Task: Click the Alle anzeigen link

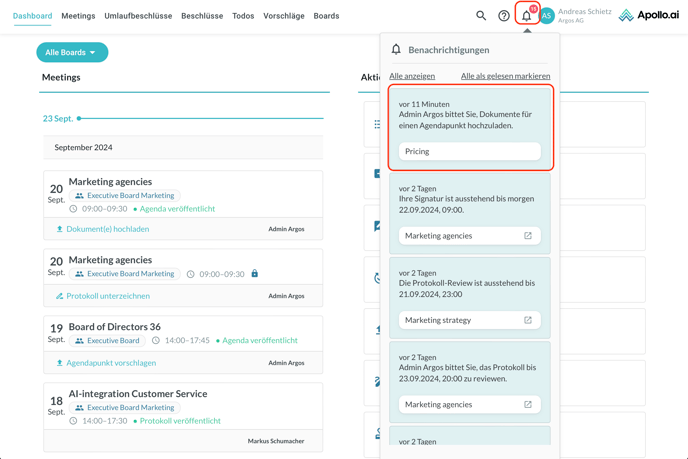Action: click(412, 76)
